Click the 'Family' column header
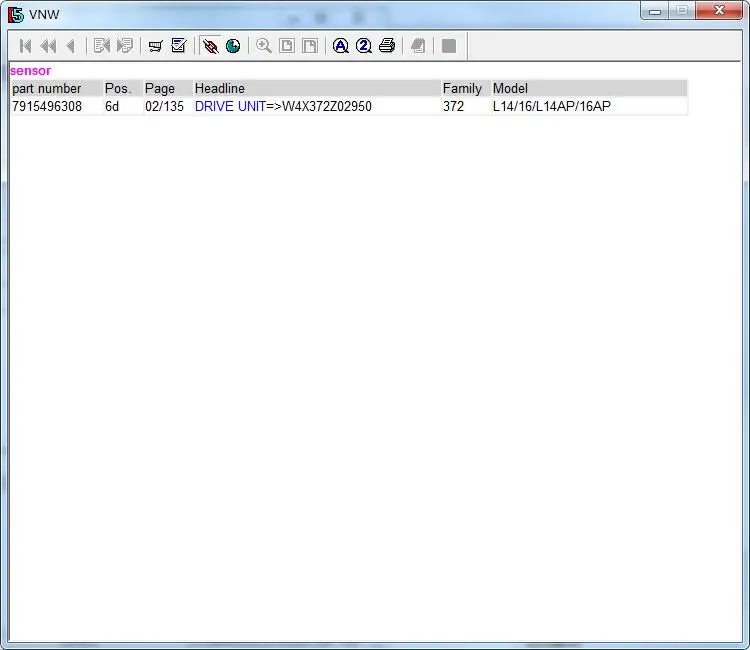This screenshot has height=650, width=750. (466, 88)
